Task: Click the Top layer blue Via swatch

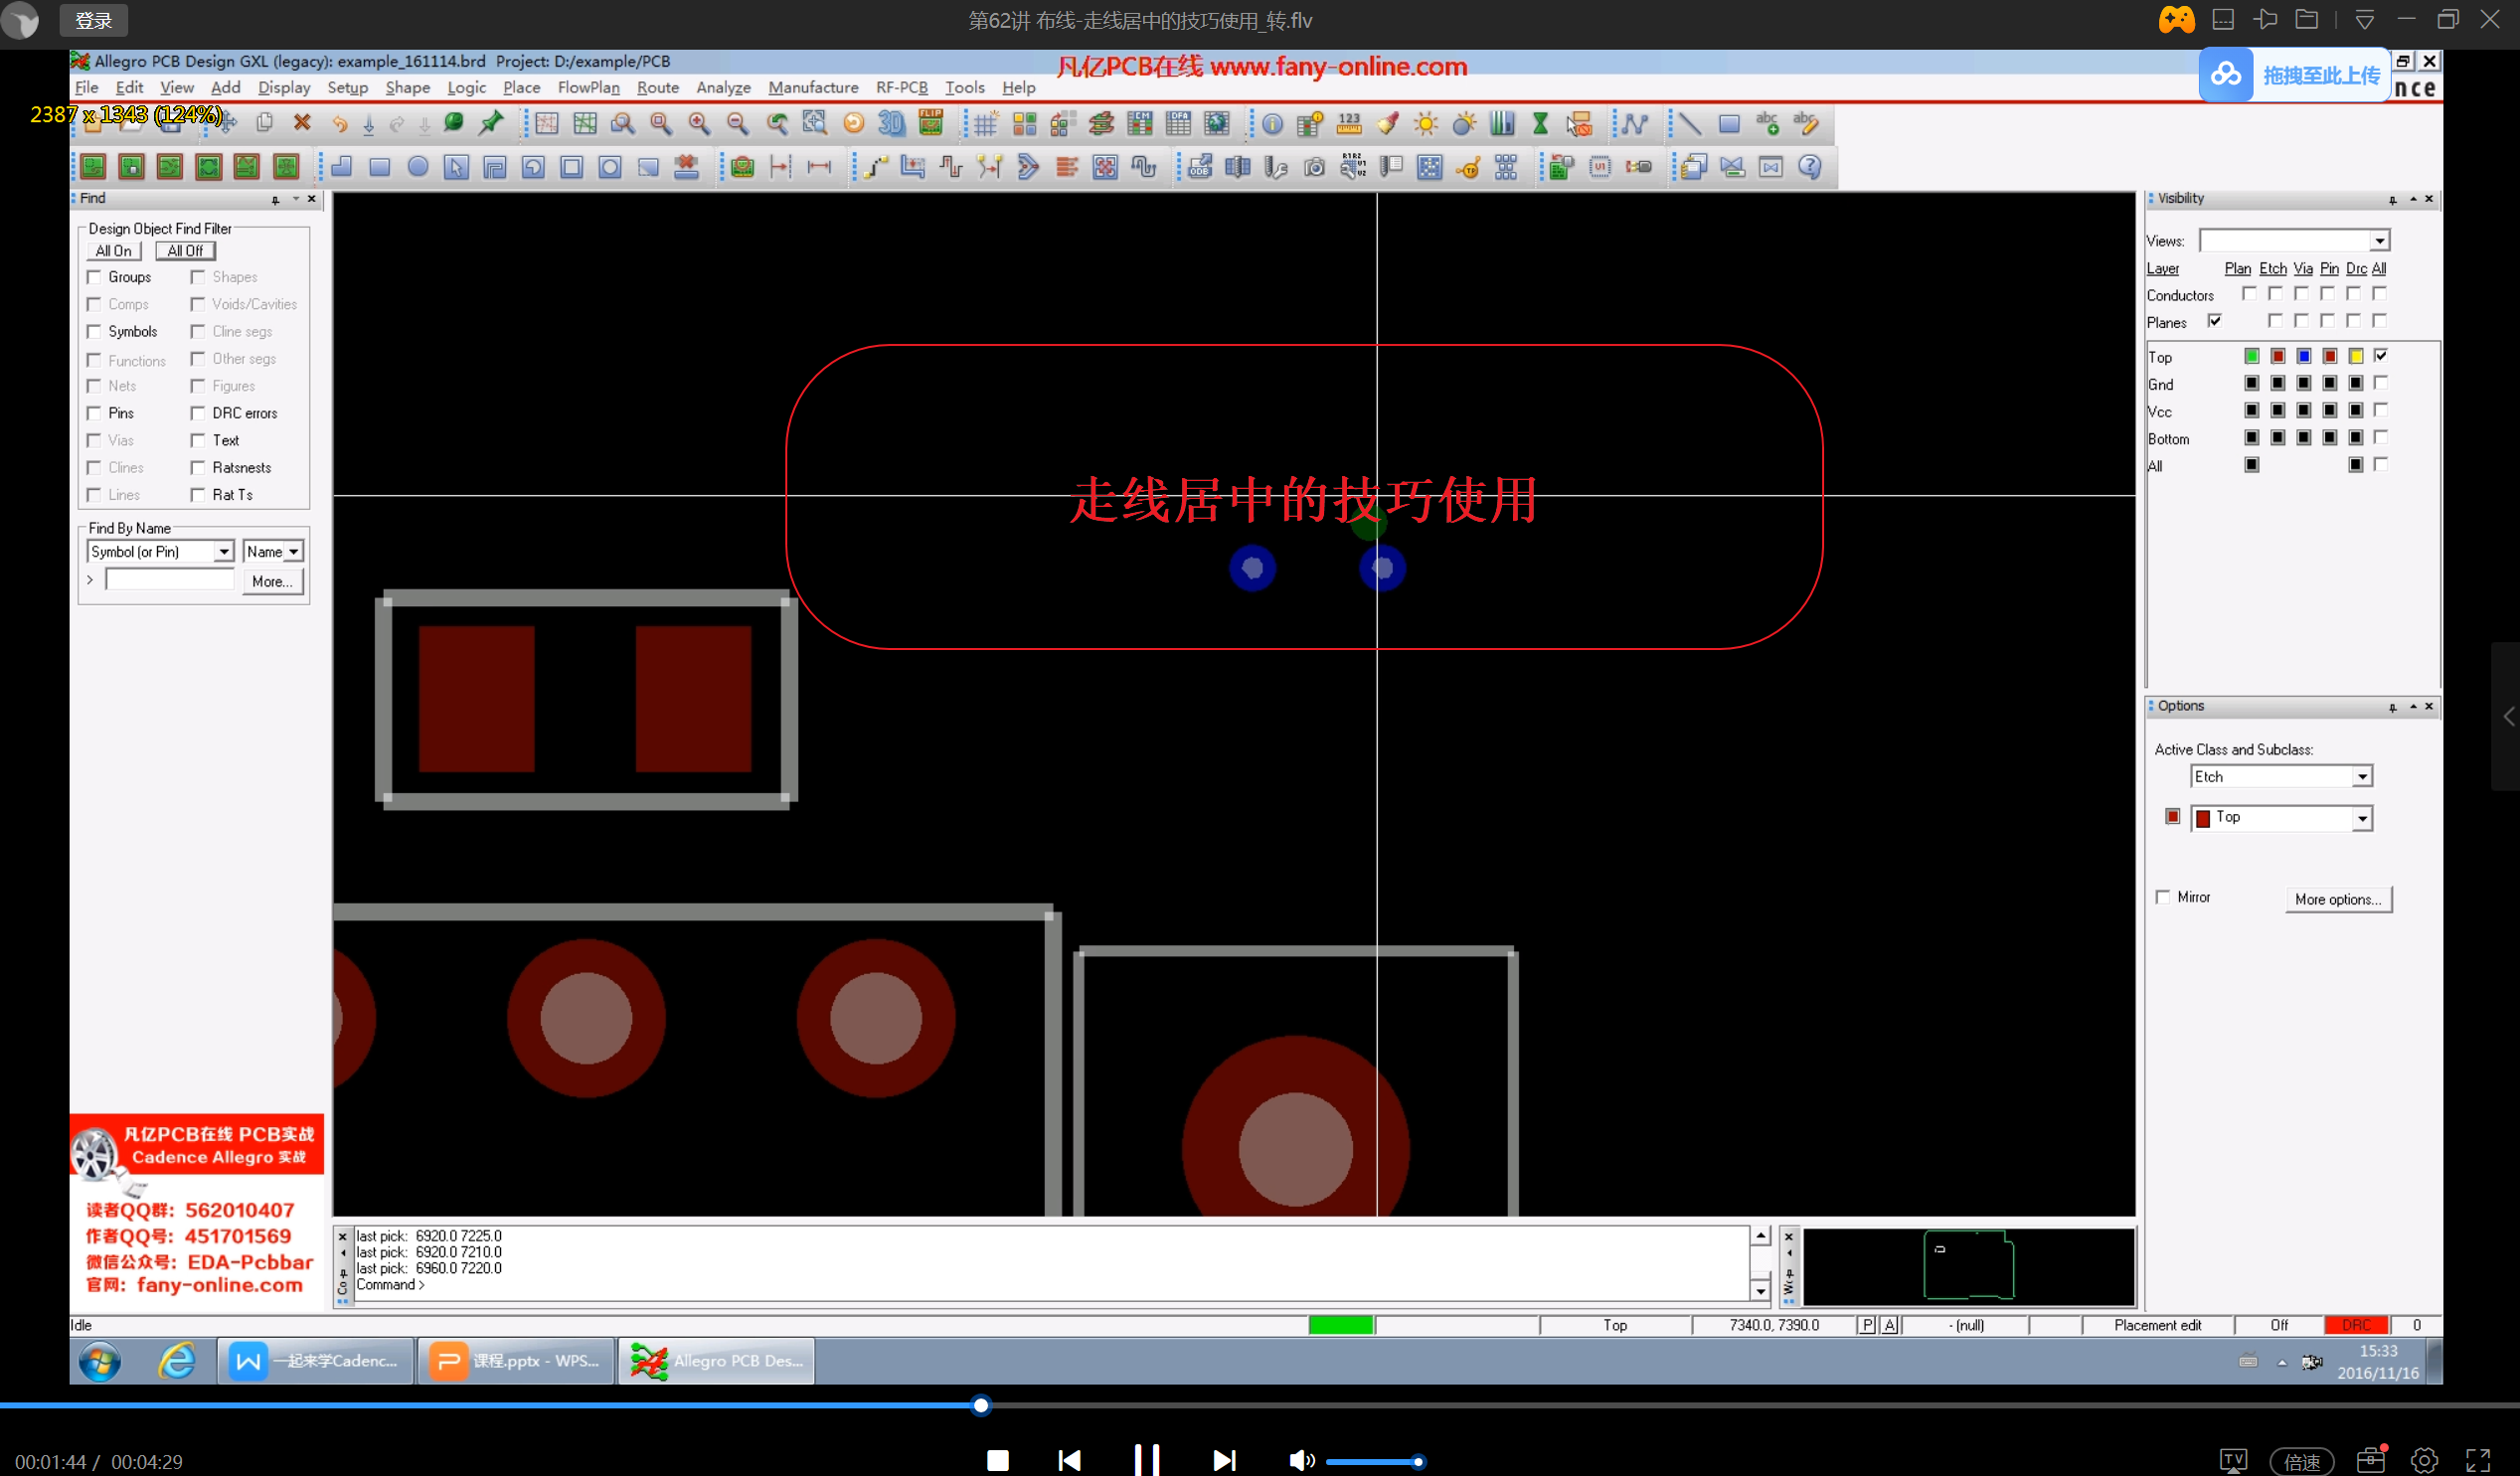Action: (2303, 356)
